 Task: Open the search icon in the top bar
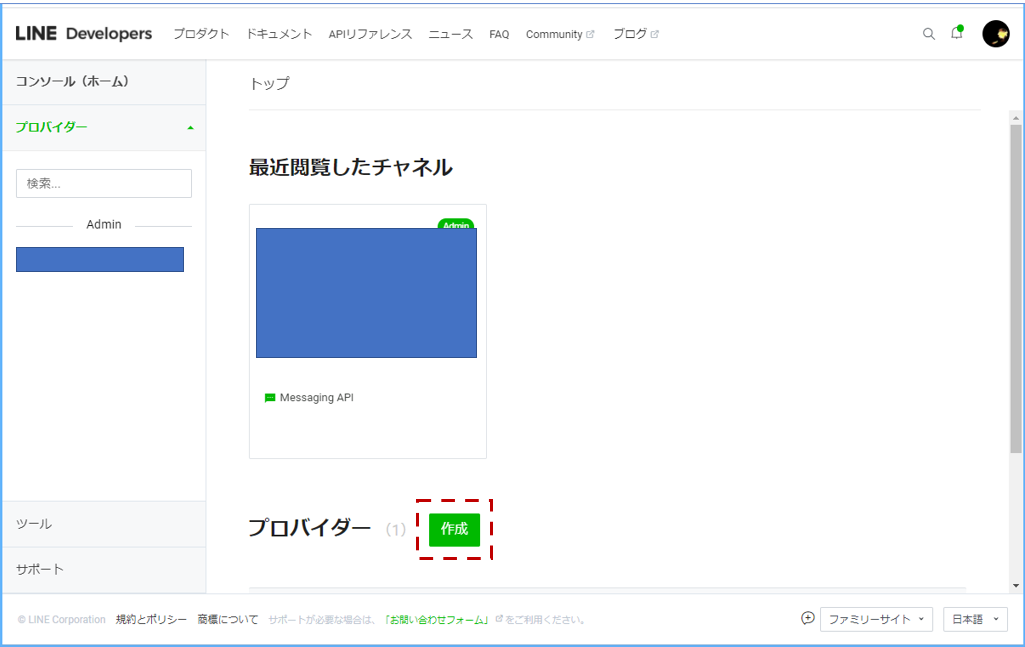coord(929,33)
